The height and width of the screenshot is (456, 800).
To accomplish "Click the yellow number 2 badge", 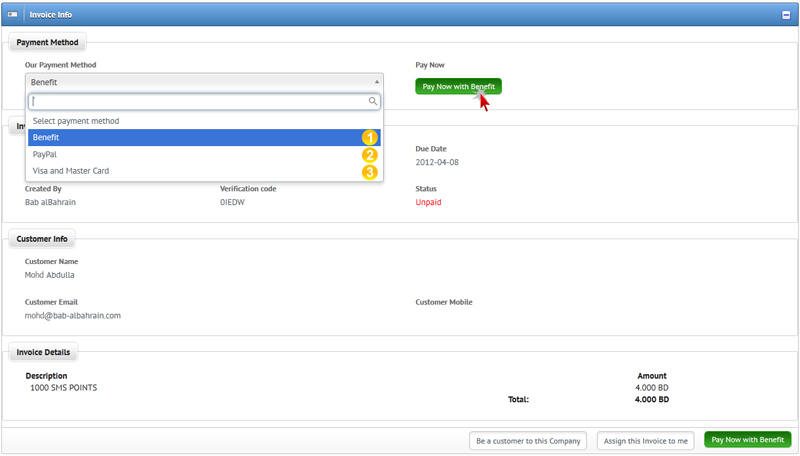I will click(x=369, y=155).
